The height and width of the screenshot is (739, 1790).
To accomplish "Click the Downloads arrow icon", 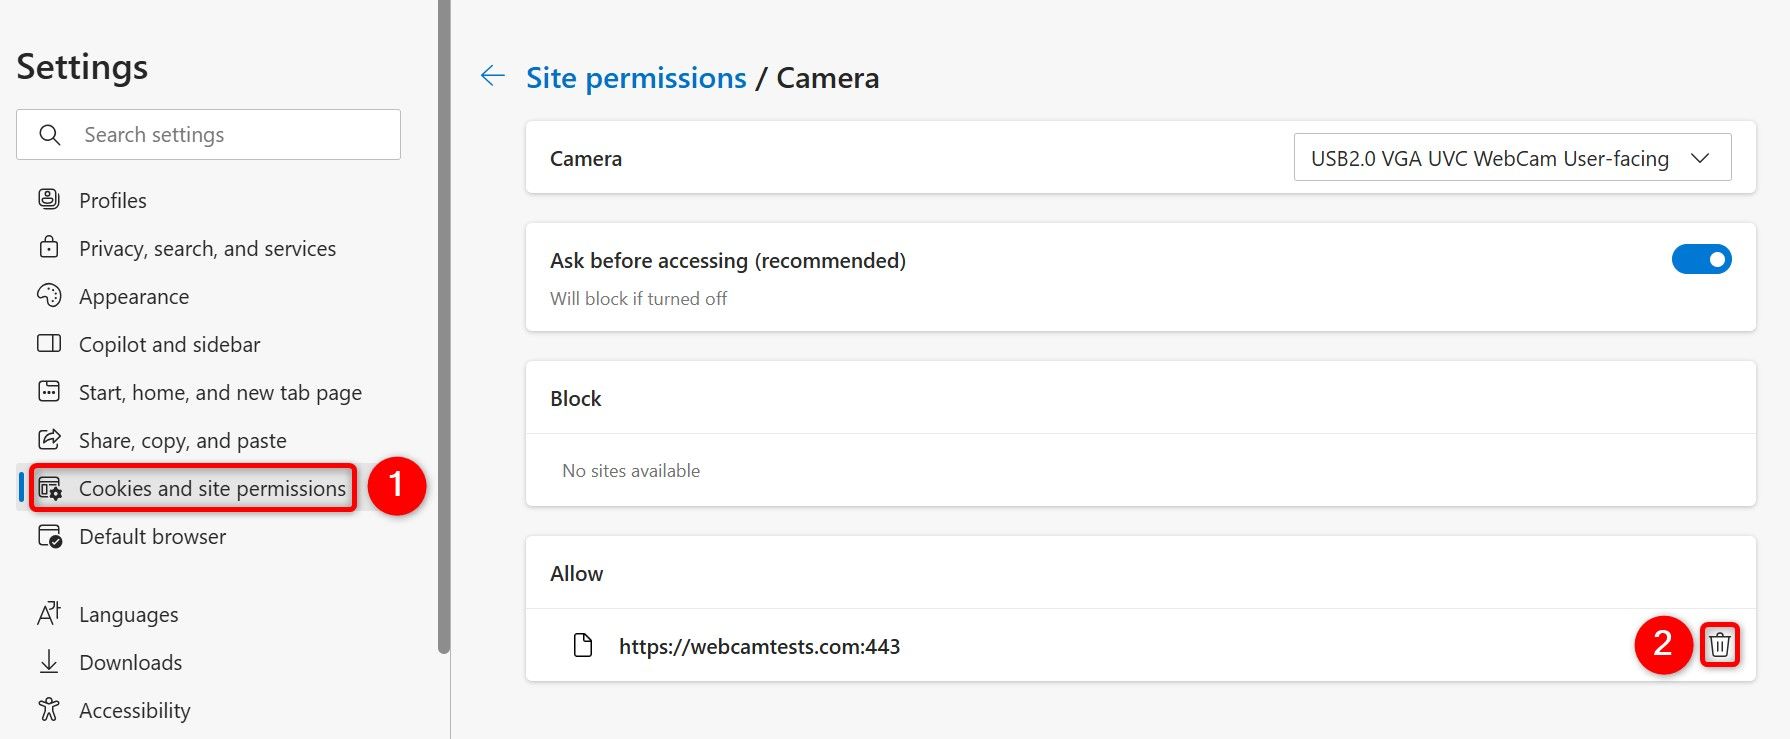I will [x=49, y=662].
